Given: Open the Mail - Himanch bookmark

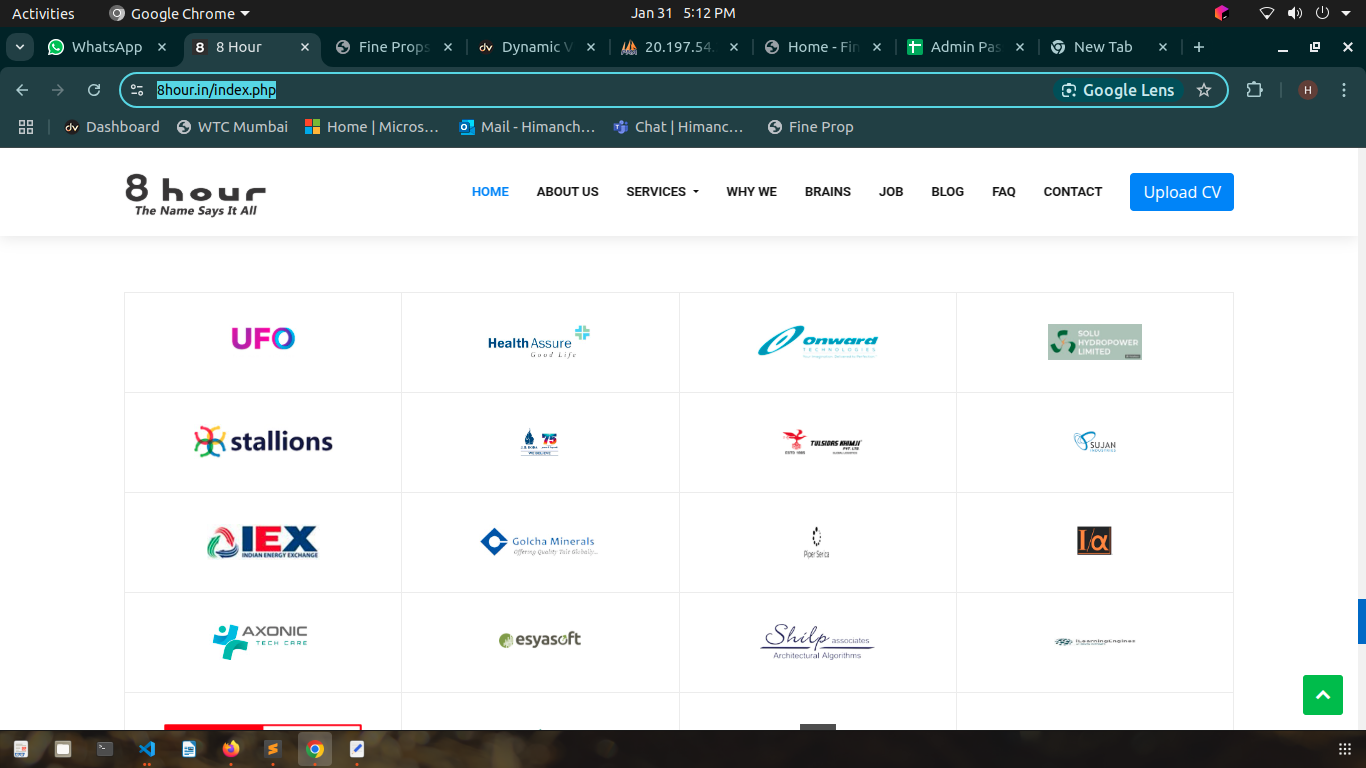Looking at the screenshot, I should (527, 127).
